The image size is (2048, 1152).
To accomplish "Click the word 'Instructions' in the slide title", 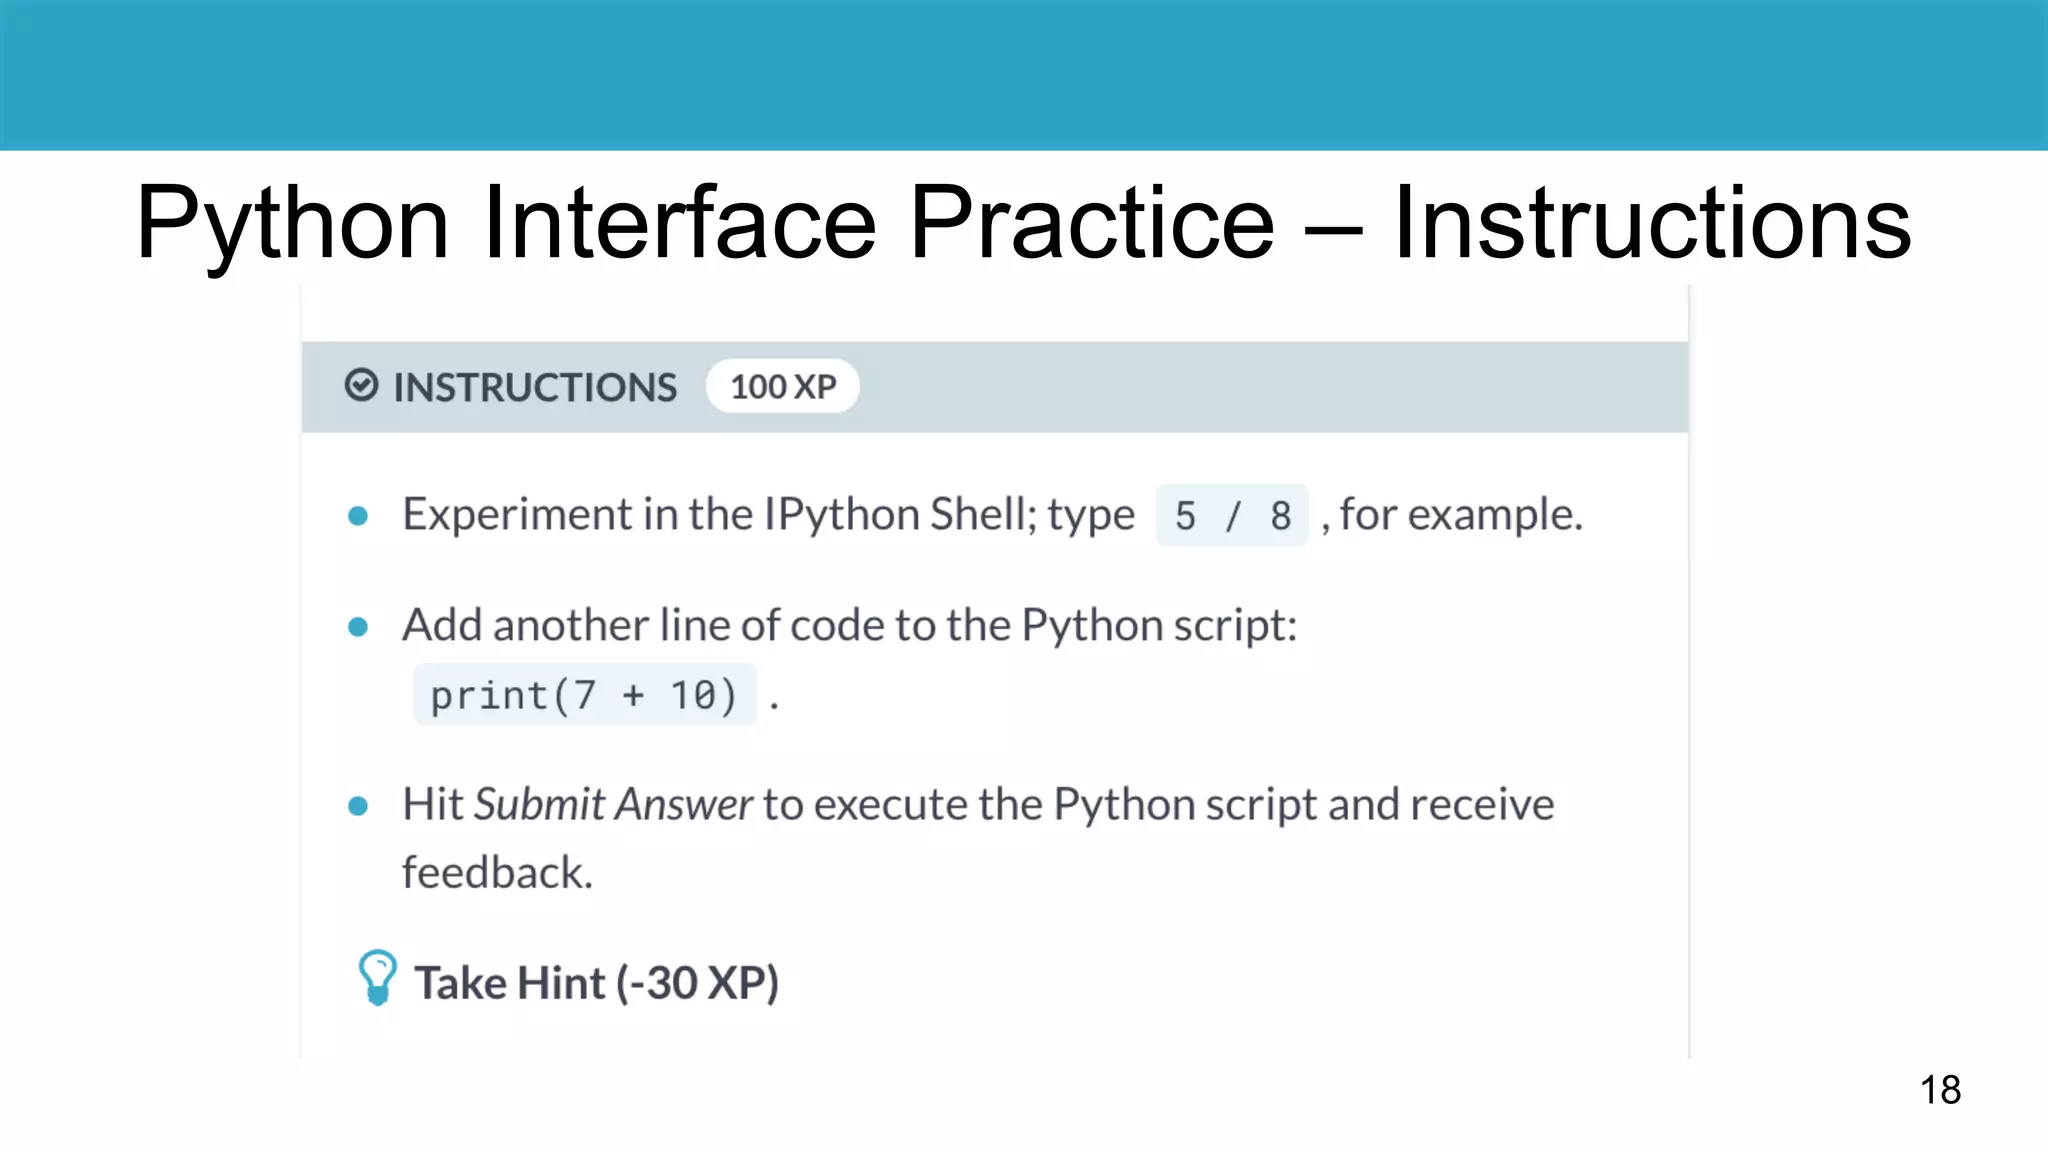I will click(1651, 222).
